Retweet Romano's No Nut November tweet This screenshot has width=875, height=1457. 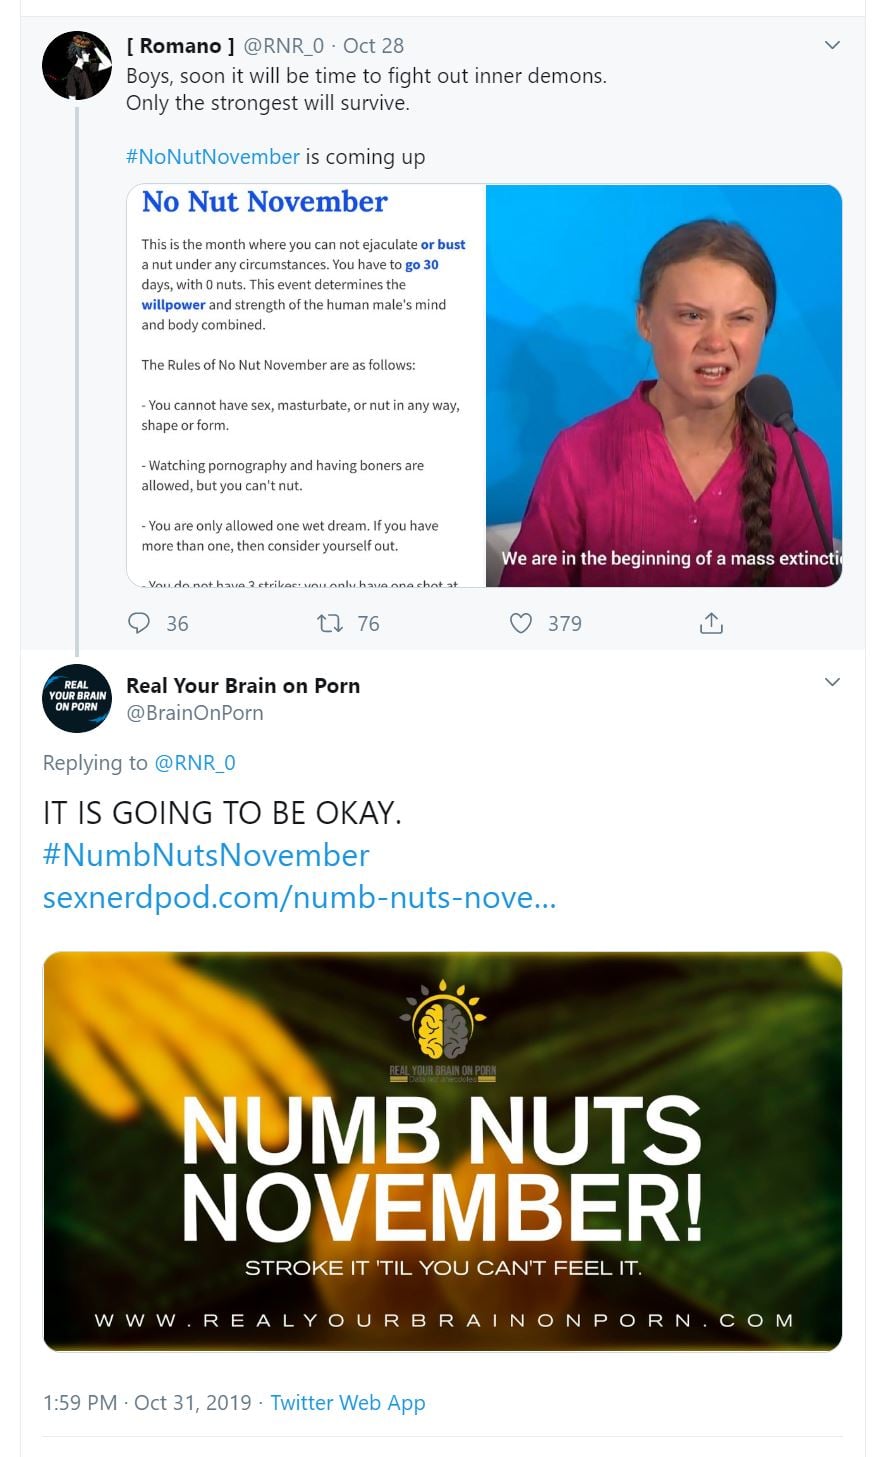pyautogui.click(x=330, y=623)
